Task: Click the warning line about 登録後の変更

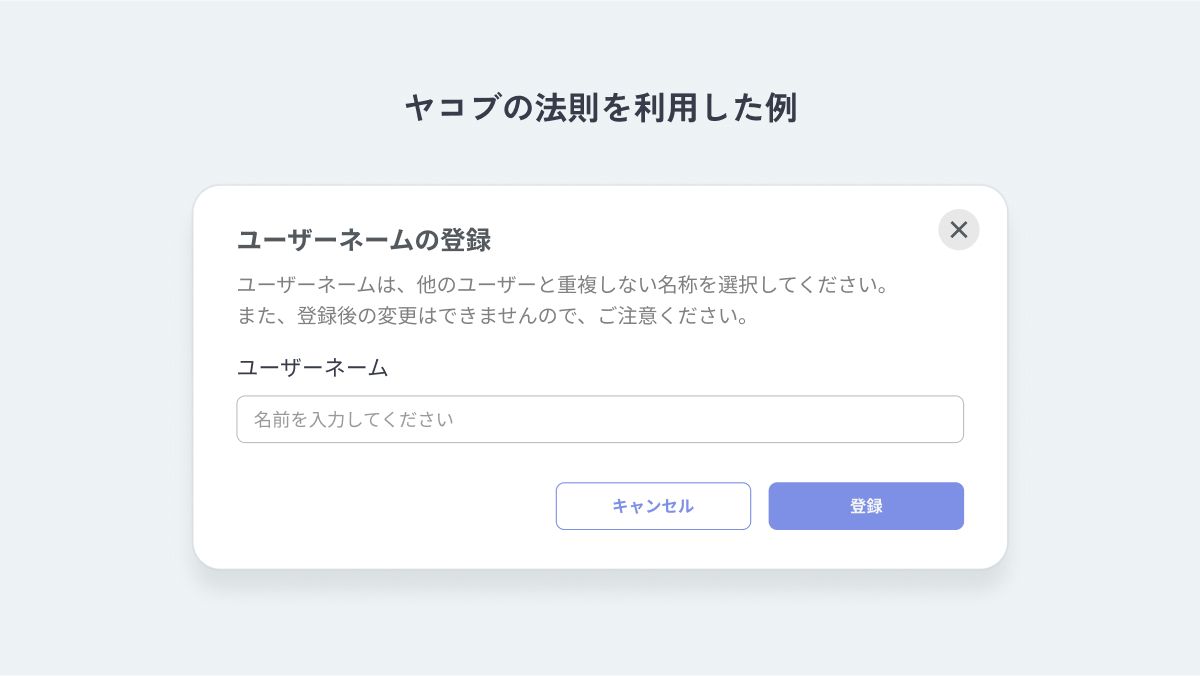Action: (x=492, y=317)
